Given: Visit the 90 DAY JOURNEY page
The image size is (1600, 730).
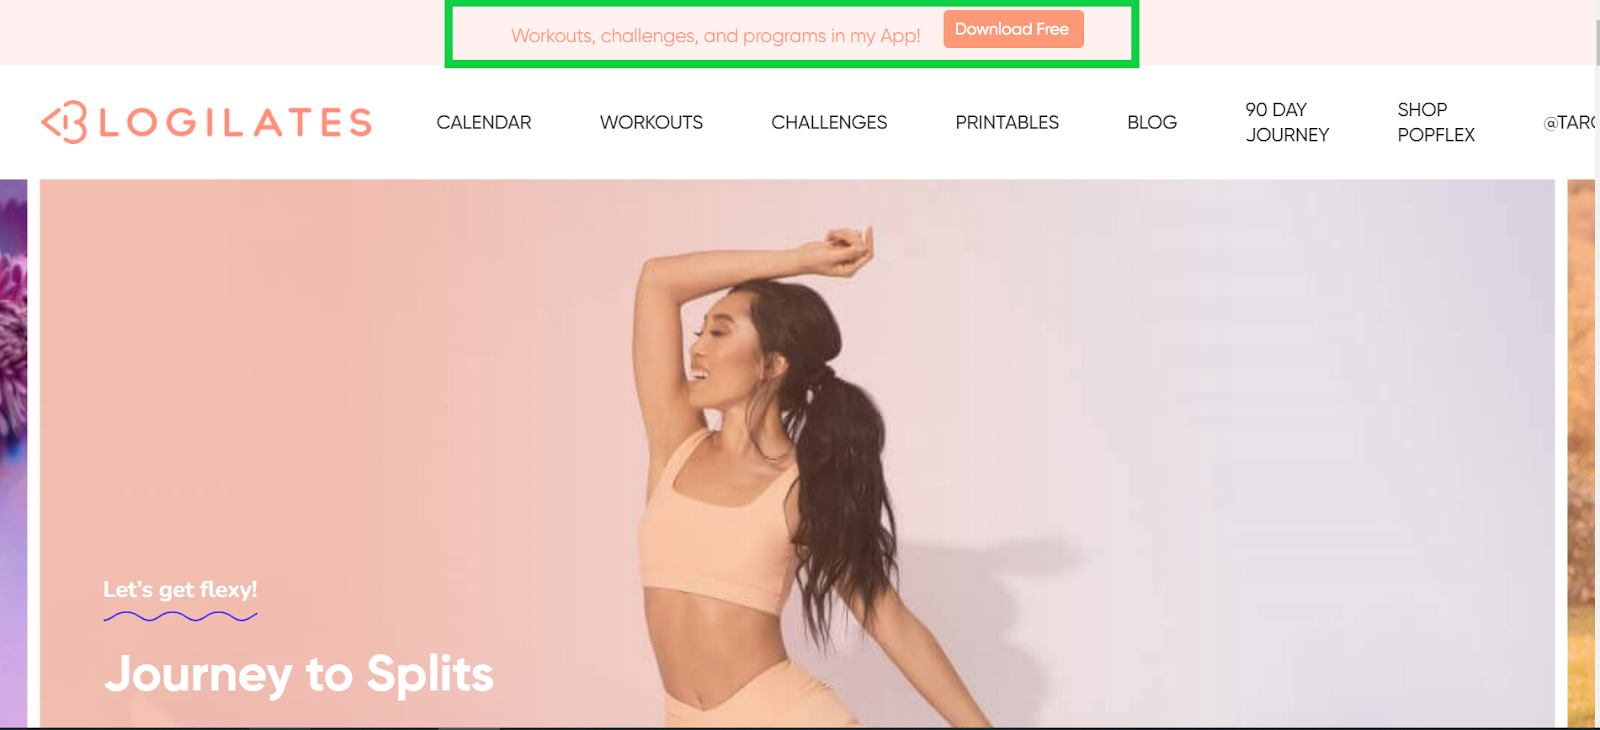Looking at the screenshot, I should pyautogui.click(x=1287, y=122).
